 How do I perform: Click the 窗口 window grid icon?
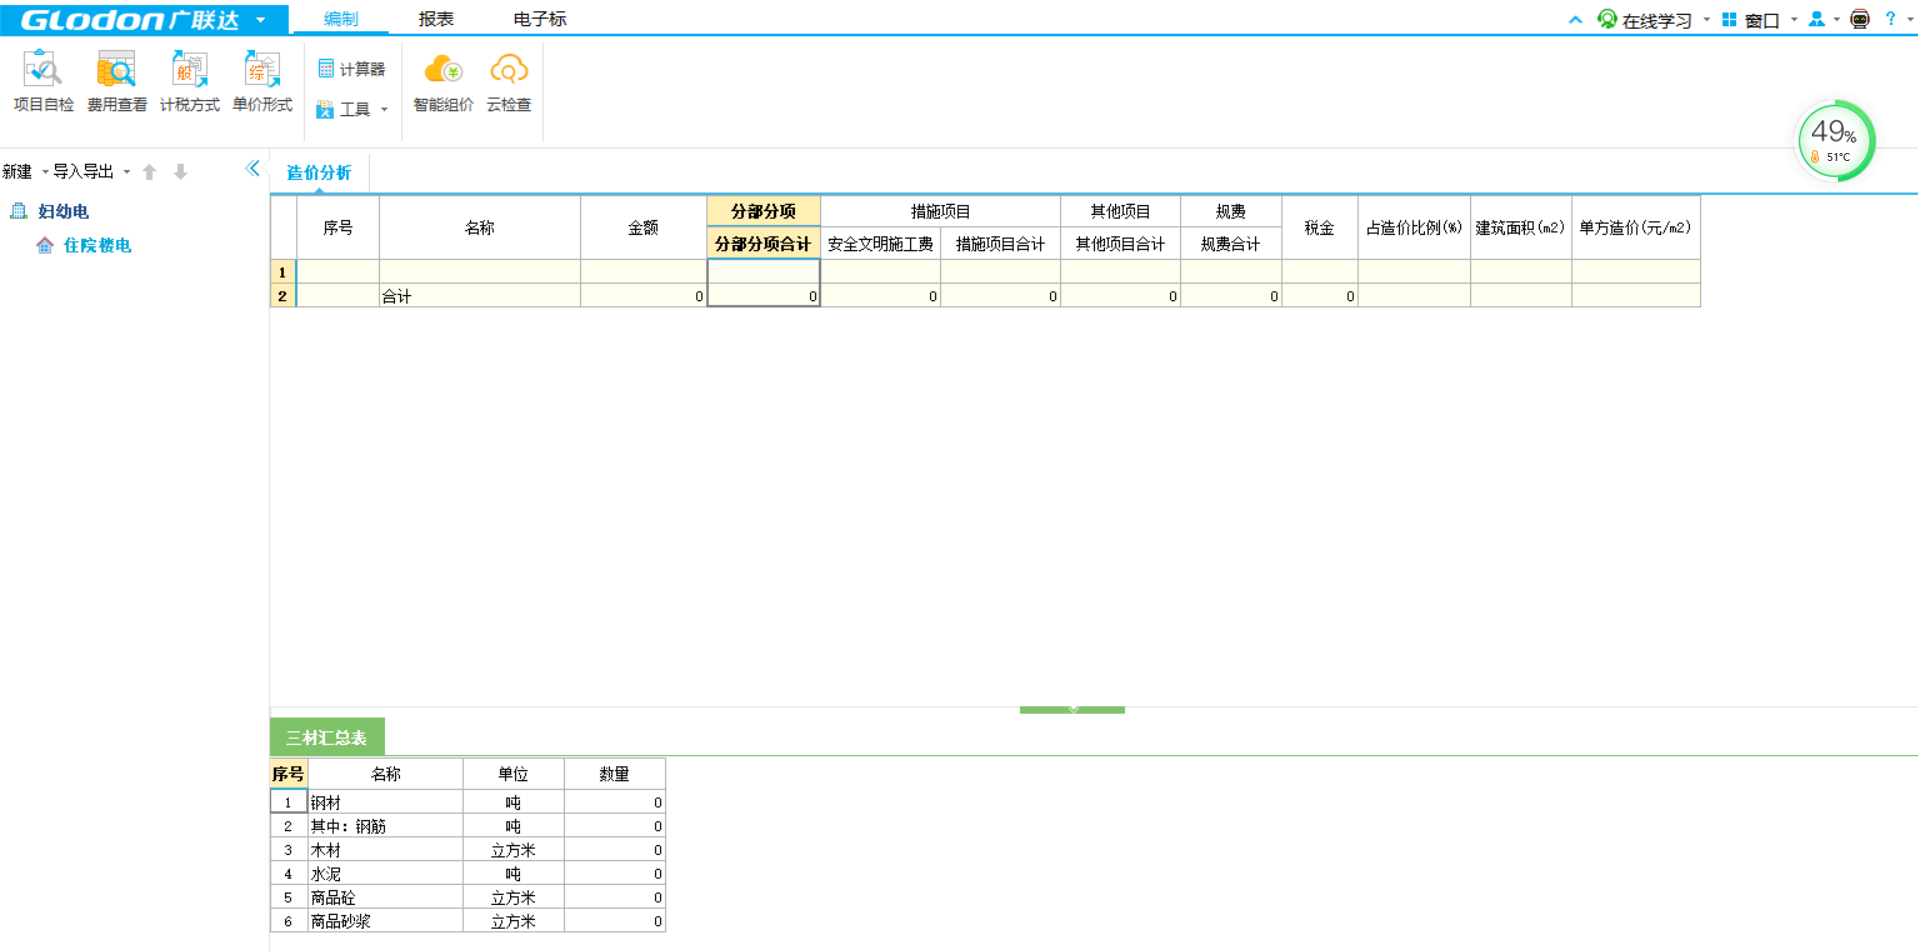pos(1729,19)
